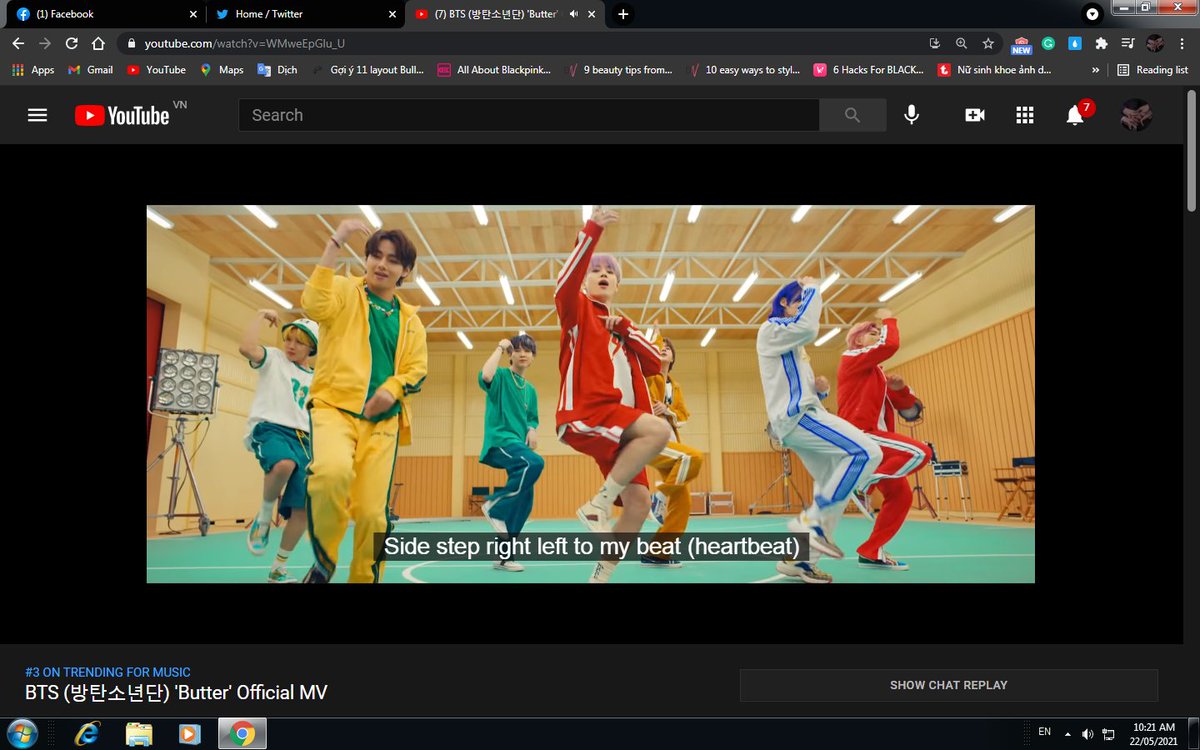Image resolution: width=1200 pixels, height=750 pixels.
Task: Open a new browser tab with the plus
Action: click(623, 14)
